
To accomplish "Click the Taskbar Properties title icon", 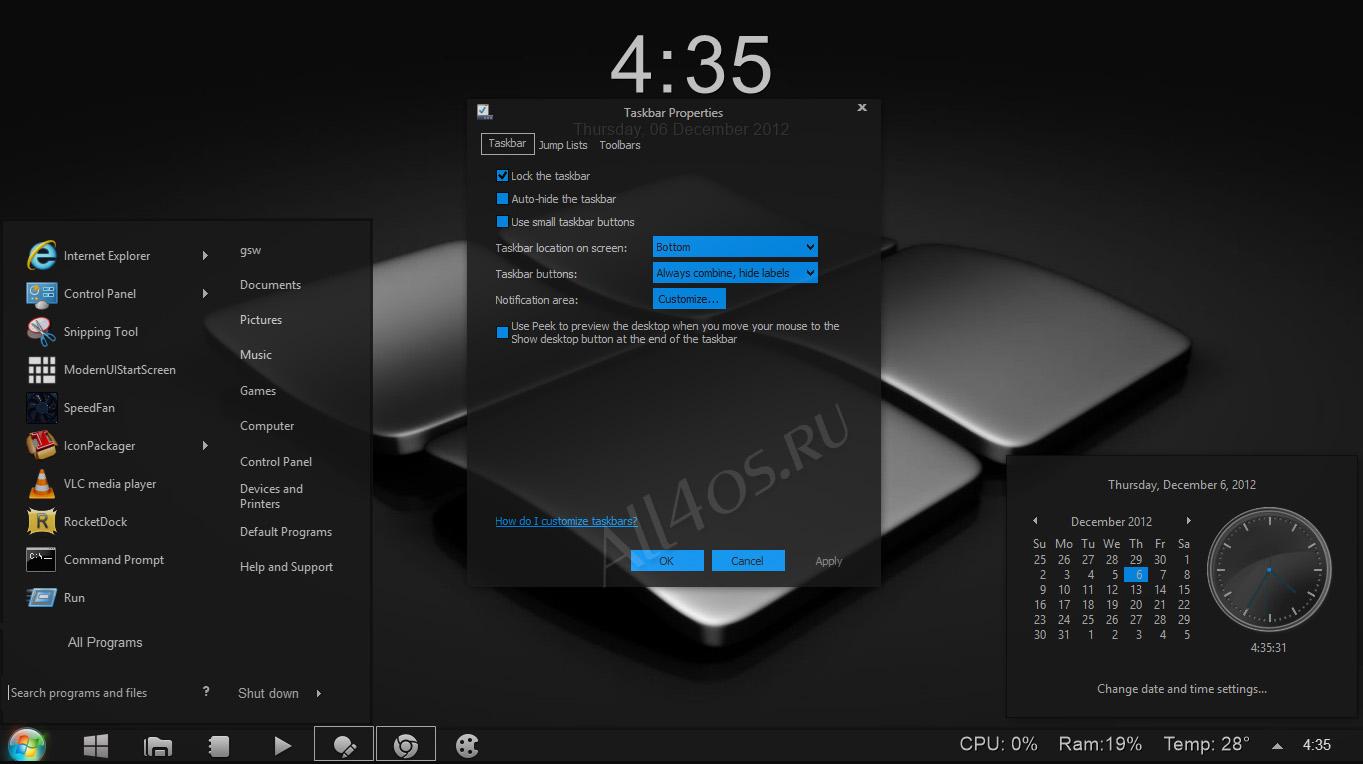I will click(484, 111).
